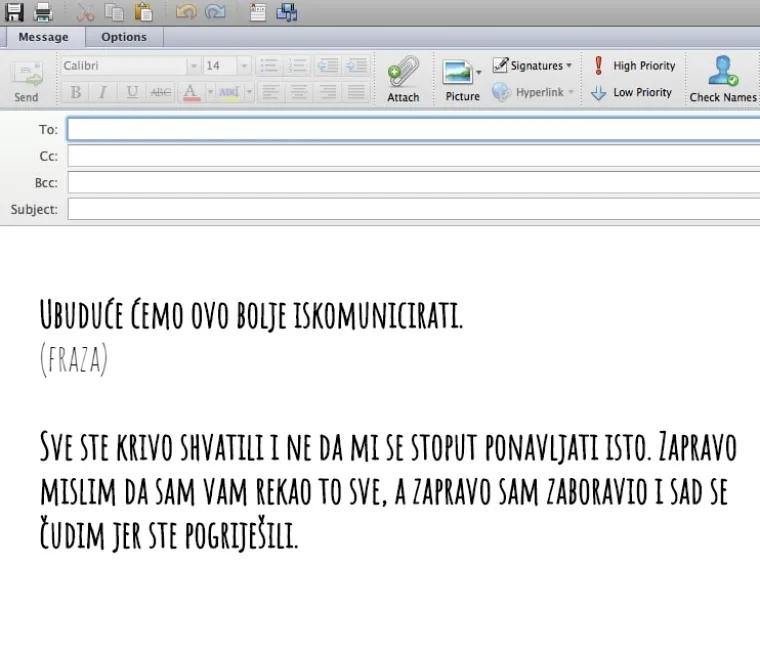Open the Picture dropdown arrow

478,73
